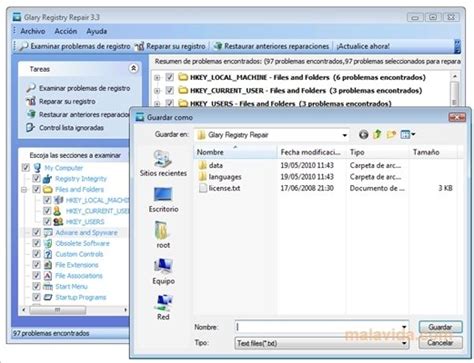Select the data folder icon
The height and width of the screenshot is (363, 474).
tap(202, 165)
